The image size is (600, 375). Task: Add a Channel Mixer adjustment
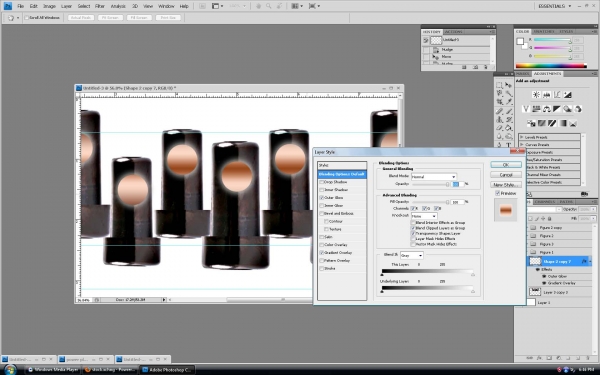click(577, 109)
